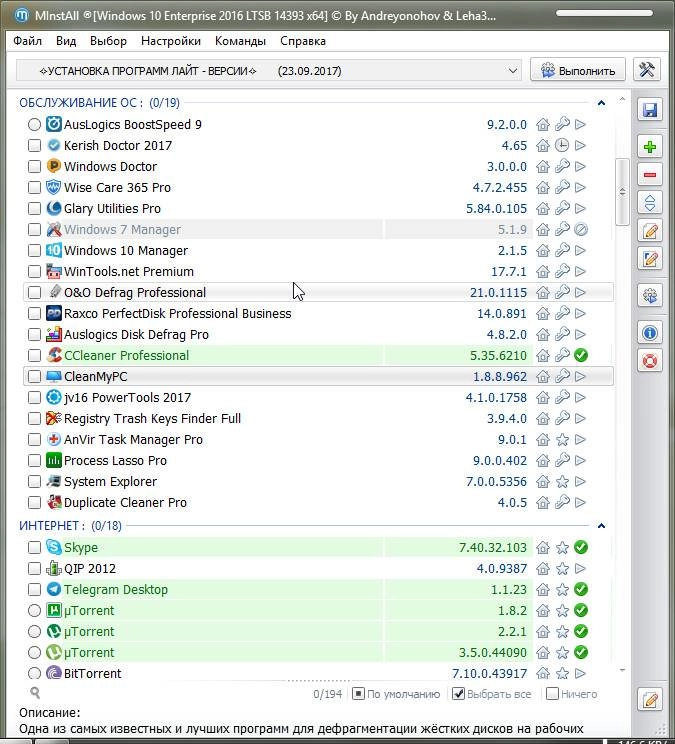Open the Настройки menu
This screenshot has height=744, width=675.
click(x=171, y=41)
